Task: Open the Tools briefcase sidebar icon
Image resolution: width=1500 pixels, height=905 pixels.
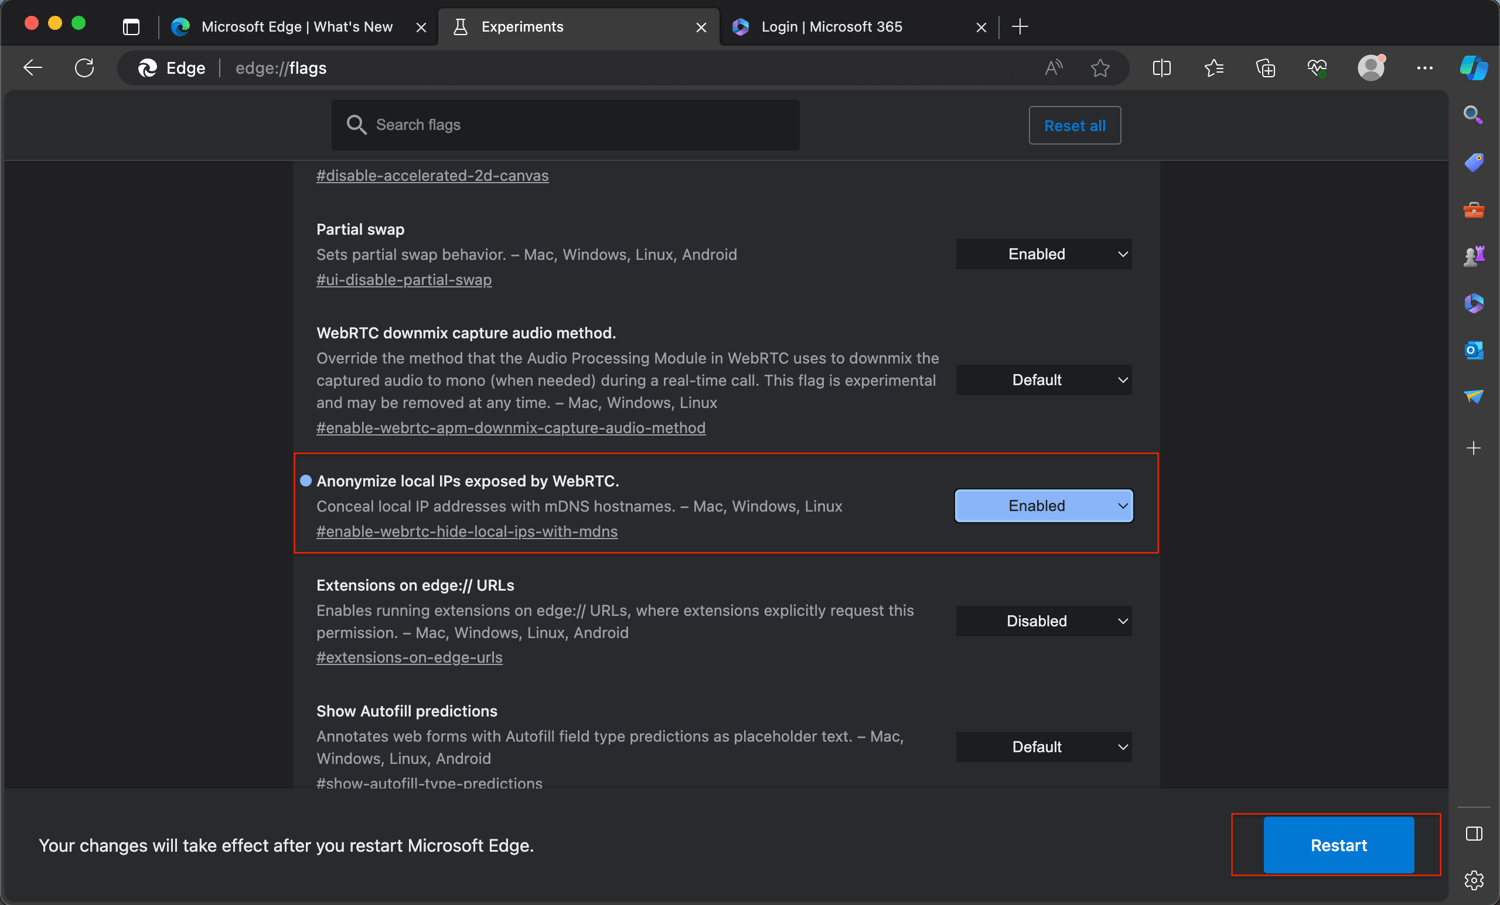Action: point(1473,209)
